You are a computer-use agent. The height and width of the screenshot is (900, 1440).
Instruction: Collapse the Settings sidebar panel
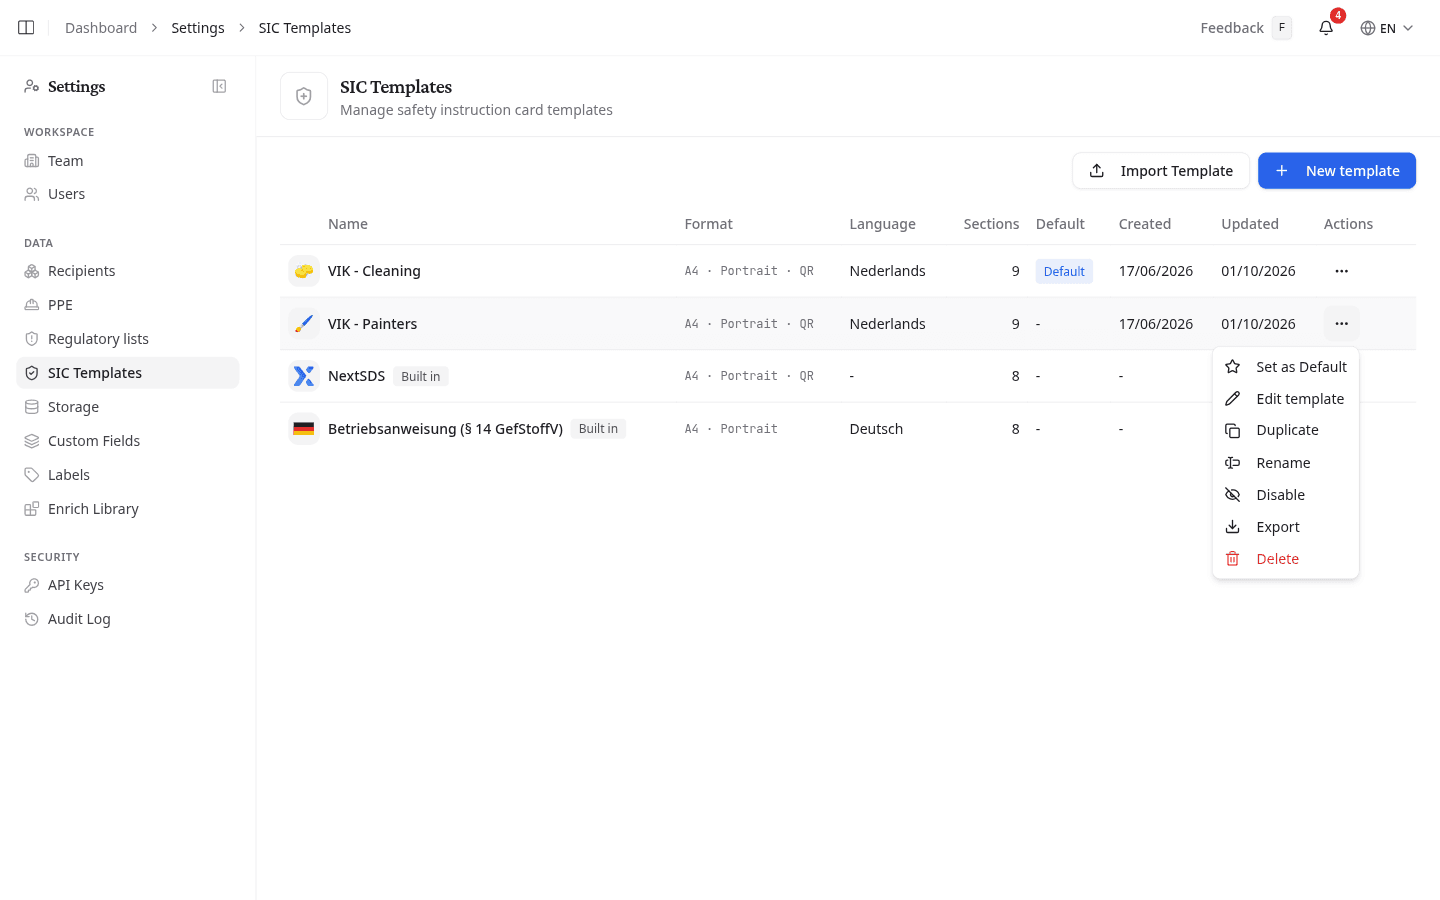[219, 87]
